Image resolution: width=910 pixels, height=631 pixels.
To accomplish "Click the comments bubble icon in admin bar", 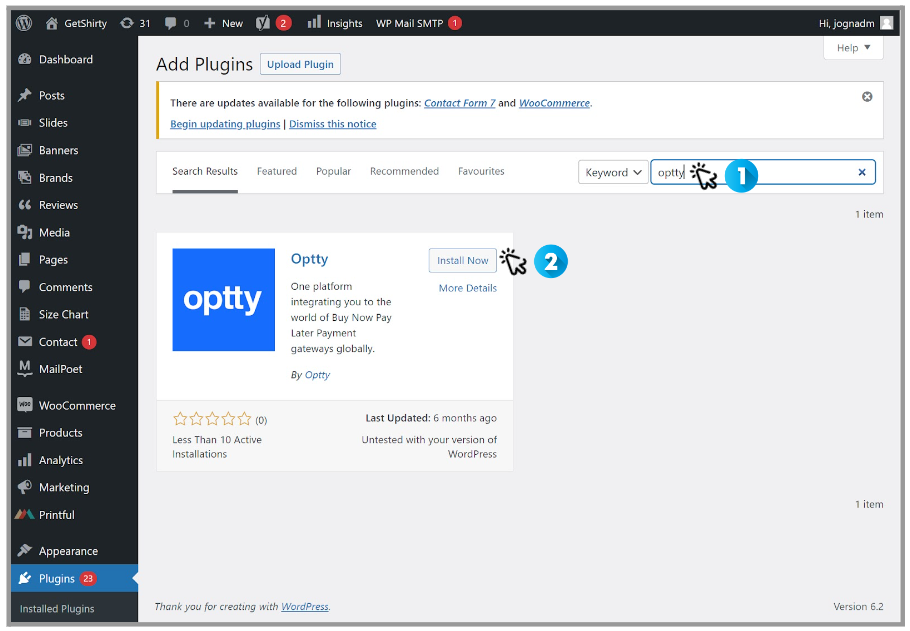I will click(x=171, y=23).
